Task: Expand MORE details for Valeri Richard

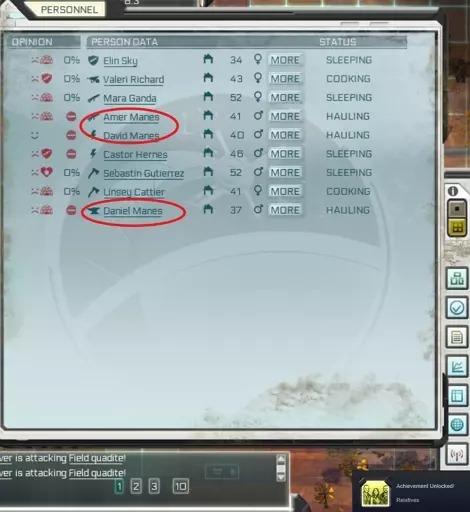Action: pyautogui.click(x=285, y=79)
